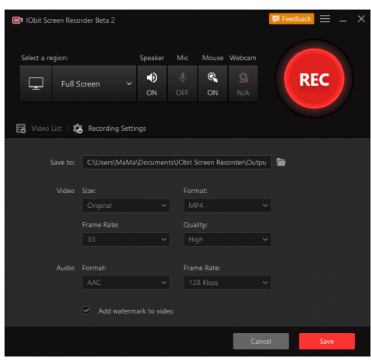This screenshot has height=361, width=371.
Task: Start recording with the REC button
Action: click(x=314, y=79)
